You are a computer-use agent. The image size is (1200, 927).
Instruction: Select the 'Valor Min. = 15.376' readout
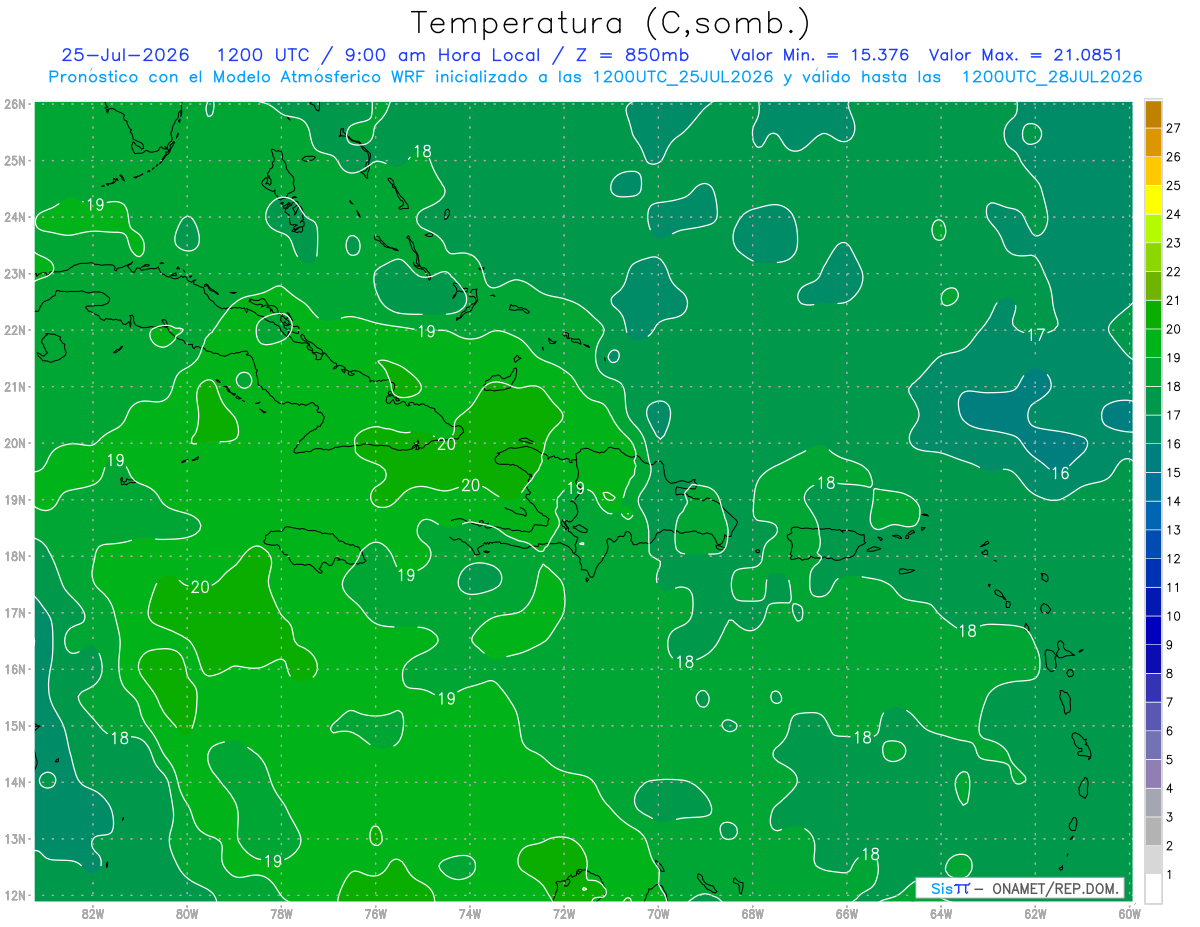click(820, 55)
